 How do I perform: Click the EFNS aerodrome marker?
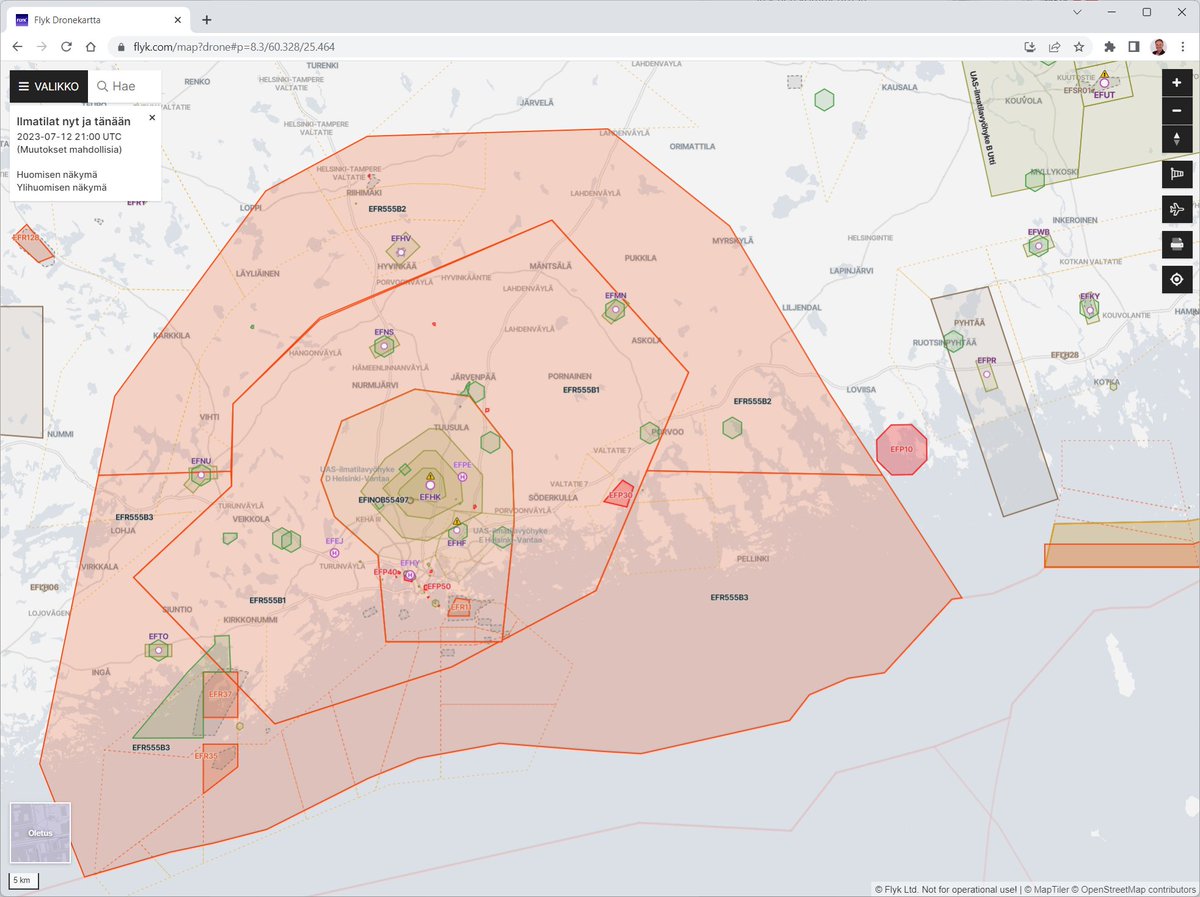(383, 346)
